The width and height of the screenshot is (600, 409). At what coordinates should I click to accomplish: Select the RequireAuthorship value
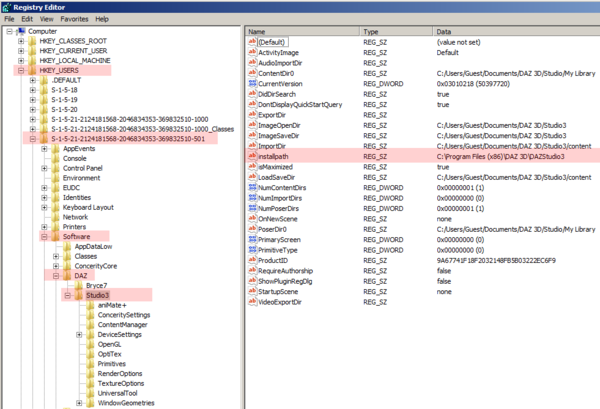pyautogui.click(x=285, y=271)
